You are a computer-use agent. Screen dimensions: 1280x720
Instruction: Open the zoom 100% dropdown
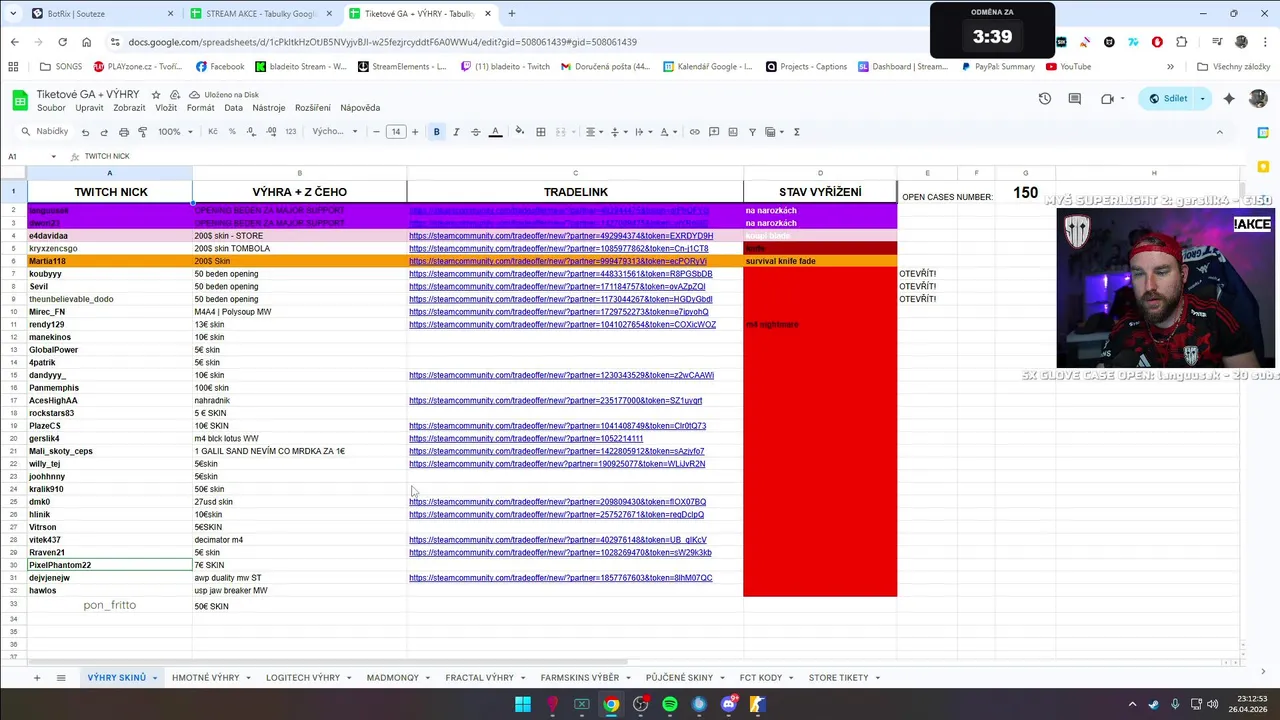coord(175,132)
